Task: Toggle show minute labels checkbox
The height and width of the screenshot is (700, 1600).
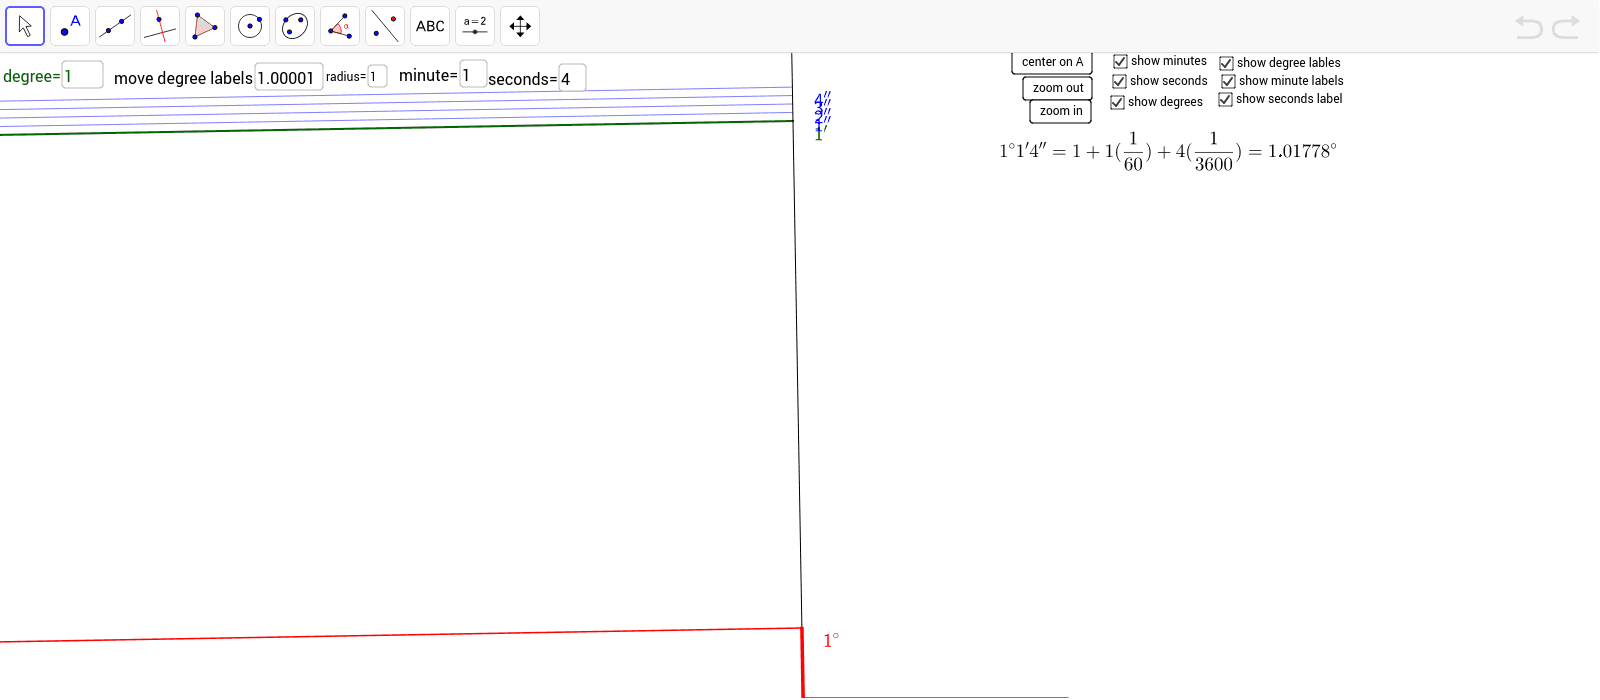Action: click(x=1228, y=81)
